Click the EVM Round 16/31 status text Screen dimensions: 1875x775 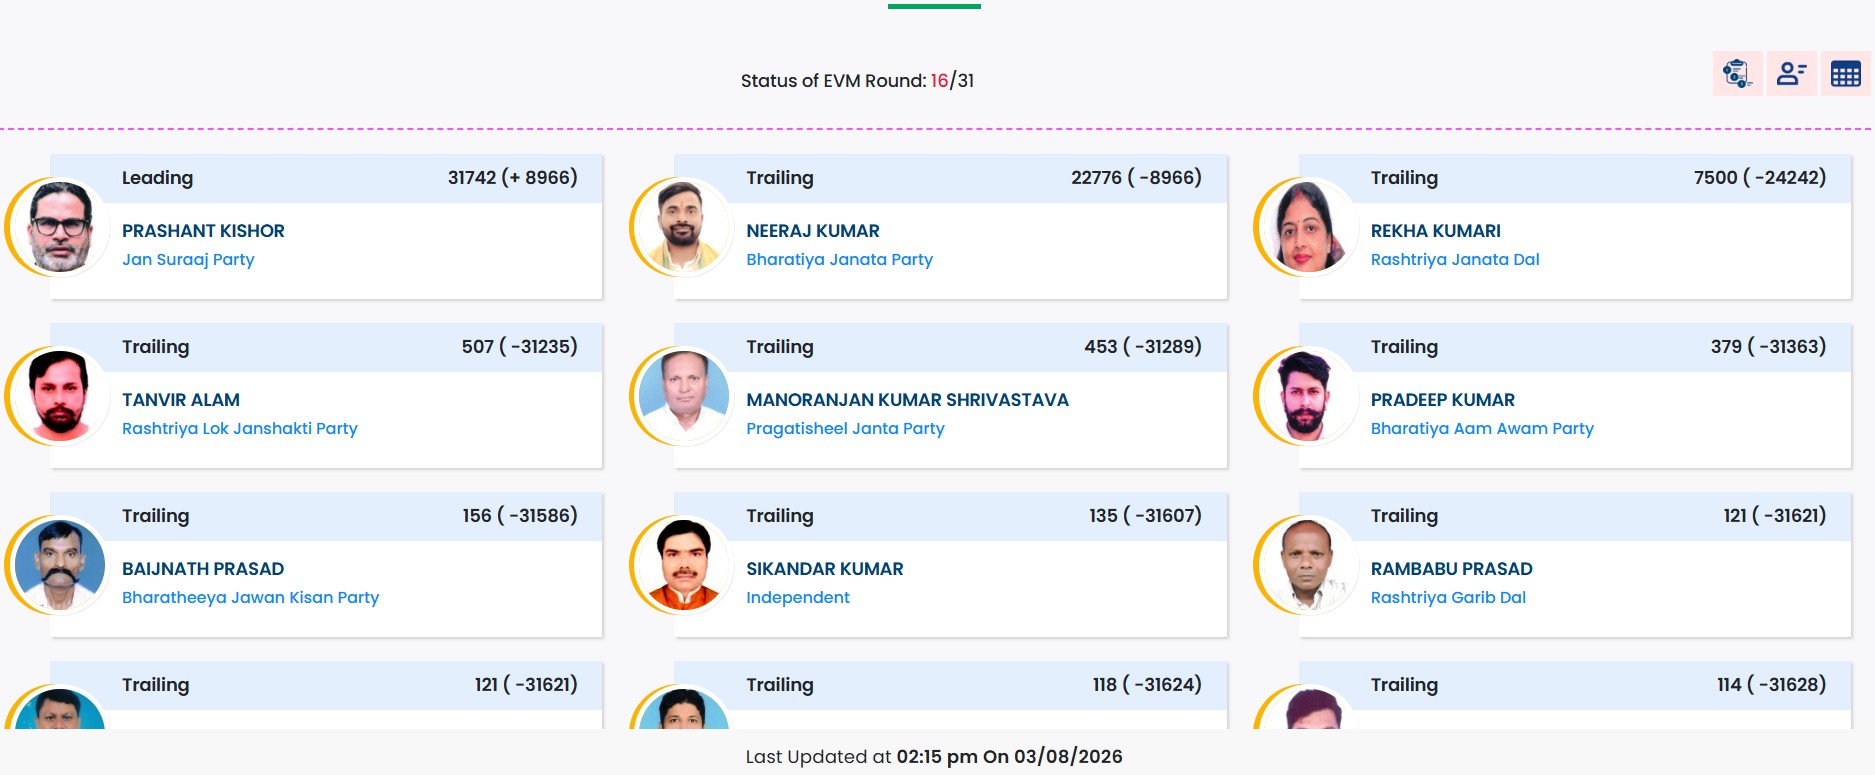(857, 81)
